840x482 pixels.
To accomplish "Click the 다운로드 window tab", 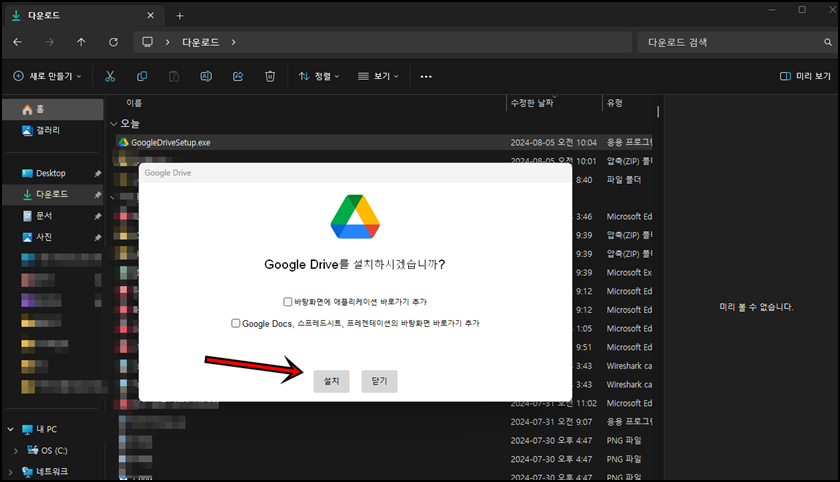I will tap(85, 16).
